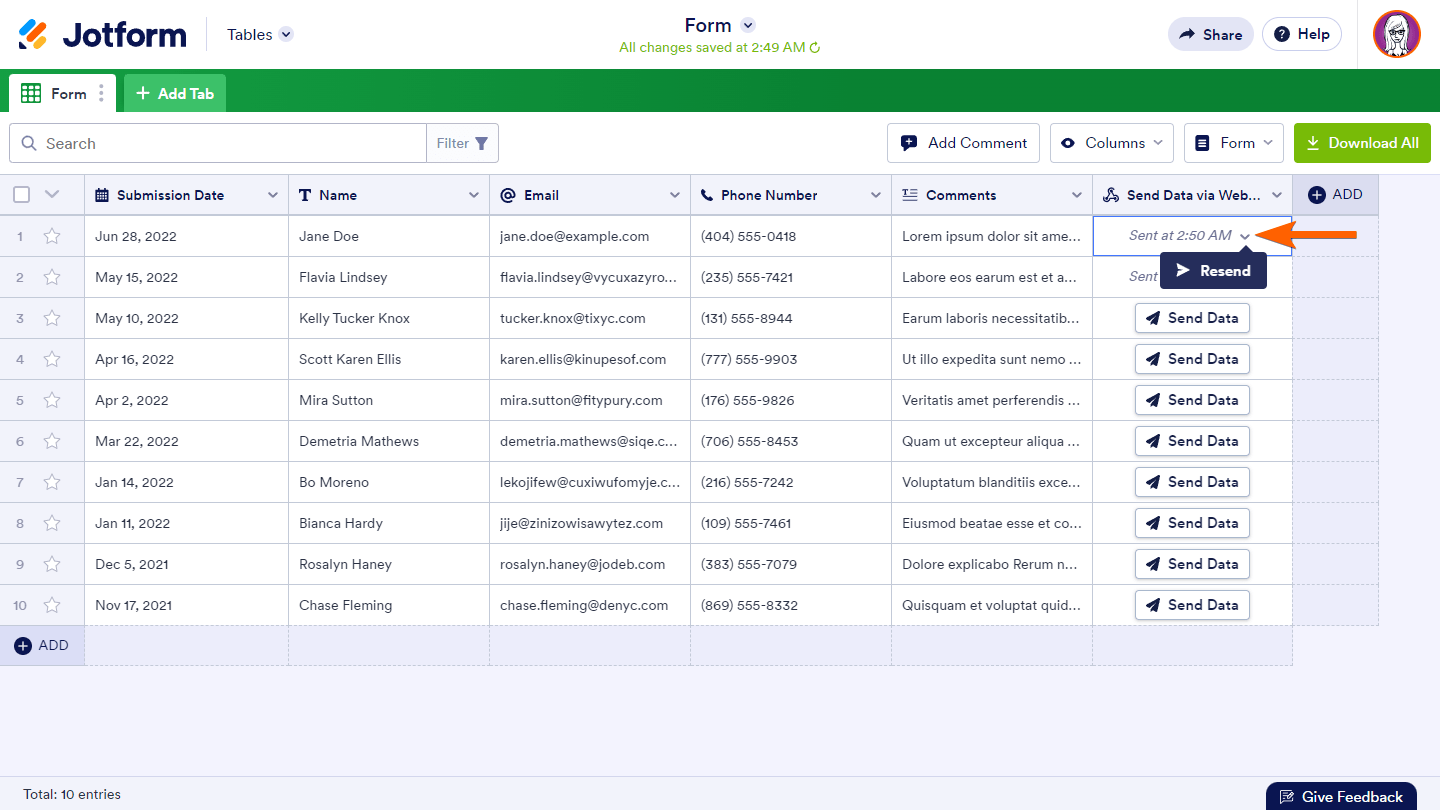The image size is (1440, 810).
Task: Click the Total: 10 entries status text
Action: (72, 795)
